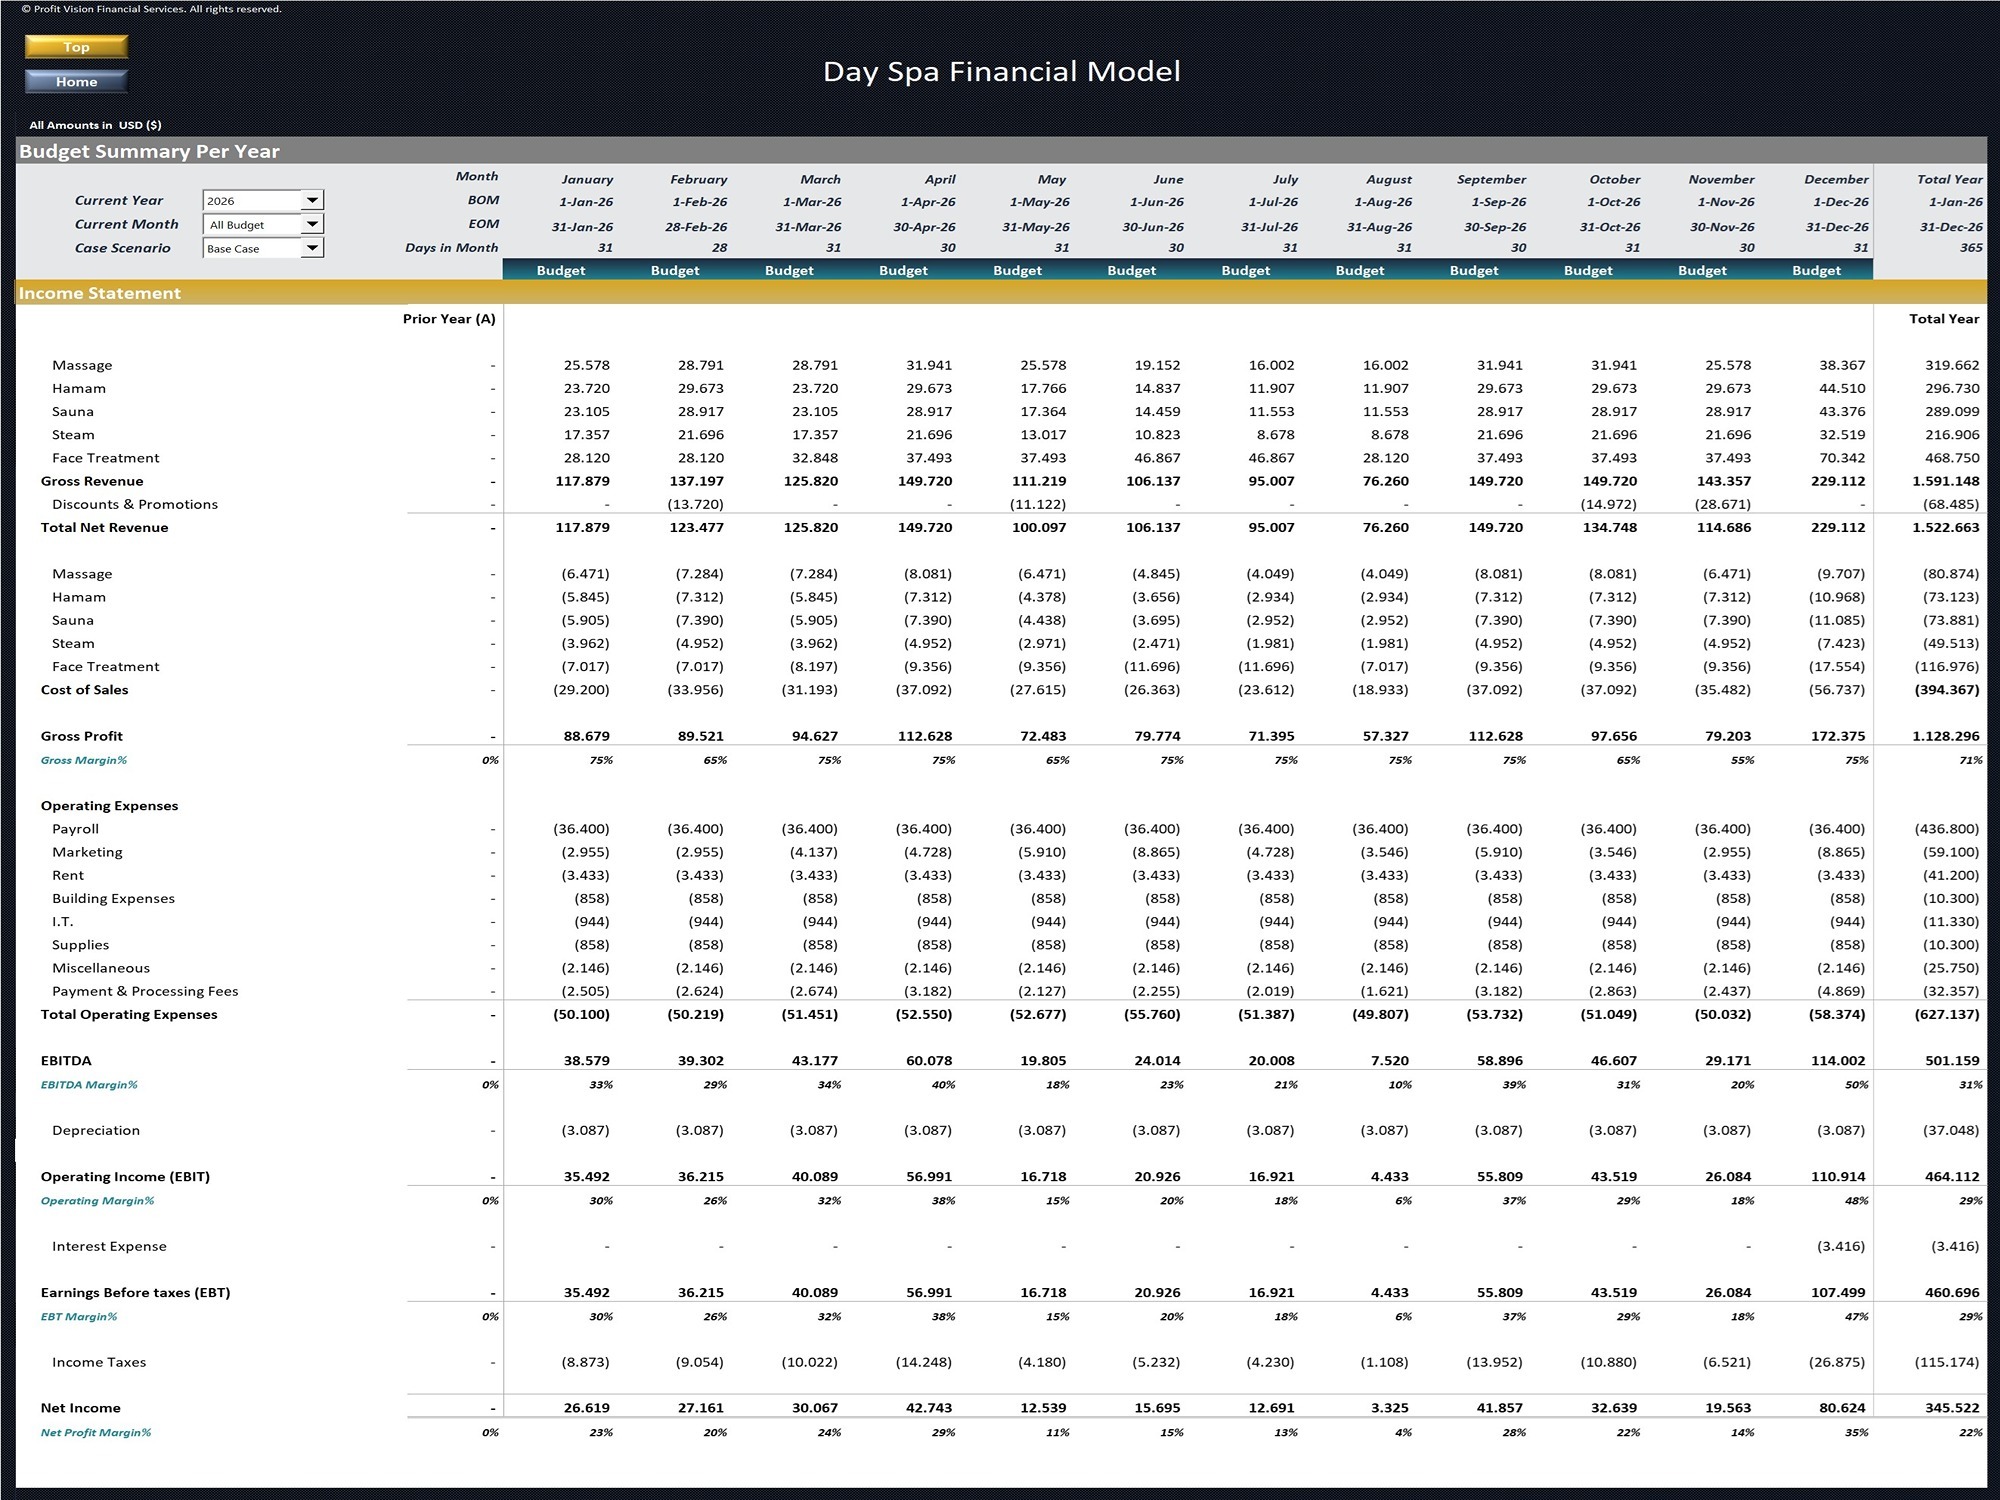Click Cost of Sales total (394.367)
Viewport: 2000px width, 1500px height.
tap(1947, 689)
